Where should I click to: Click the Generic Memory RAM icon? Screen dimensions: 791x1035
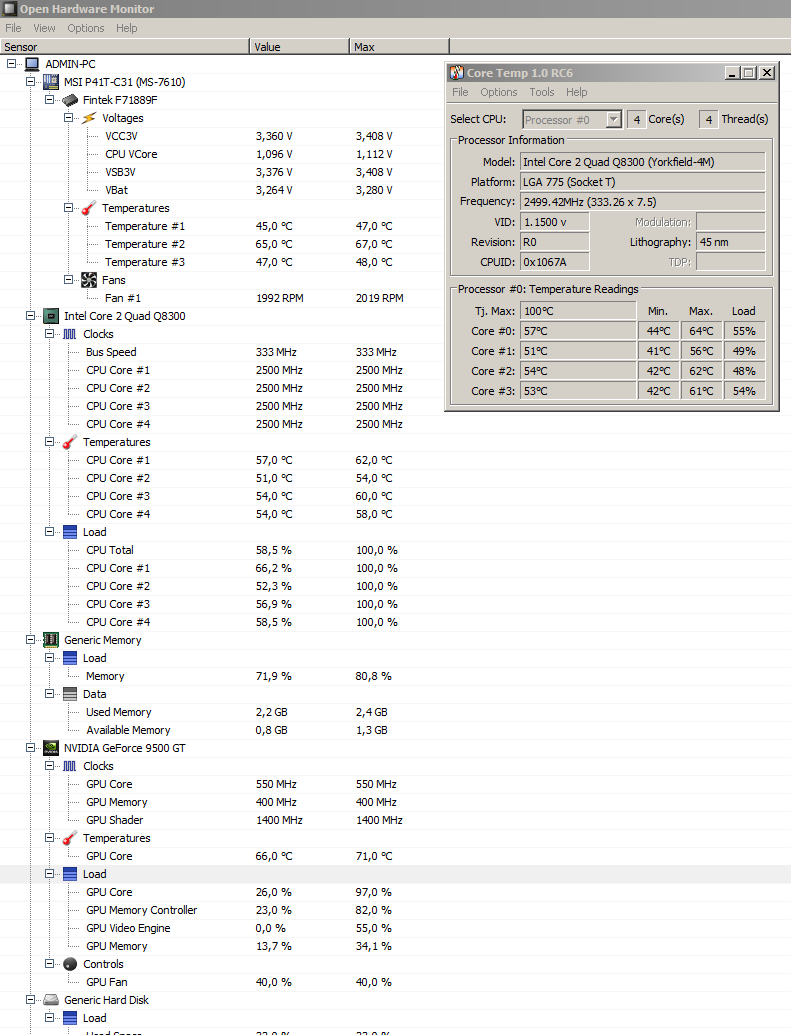pos(51,640)
